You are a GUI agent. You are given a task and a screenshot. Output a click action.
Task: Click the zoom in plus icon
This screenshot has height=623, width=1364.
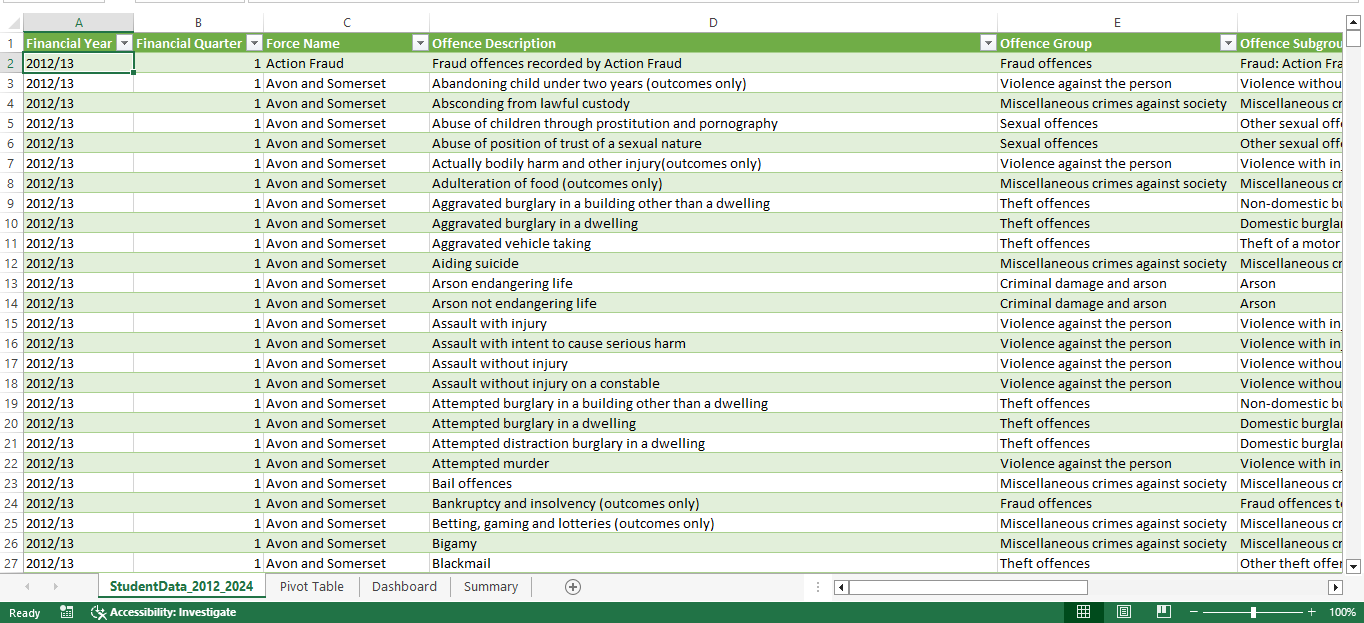1312,612
